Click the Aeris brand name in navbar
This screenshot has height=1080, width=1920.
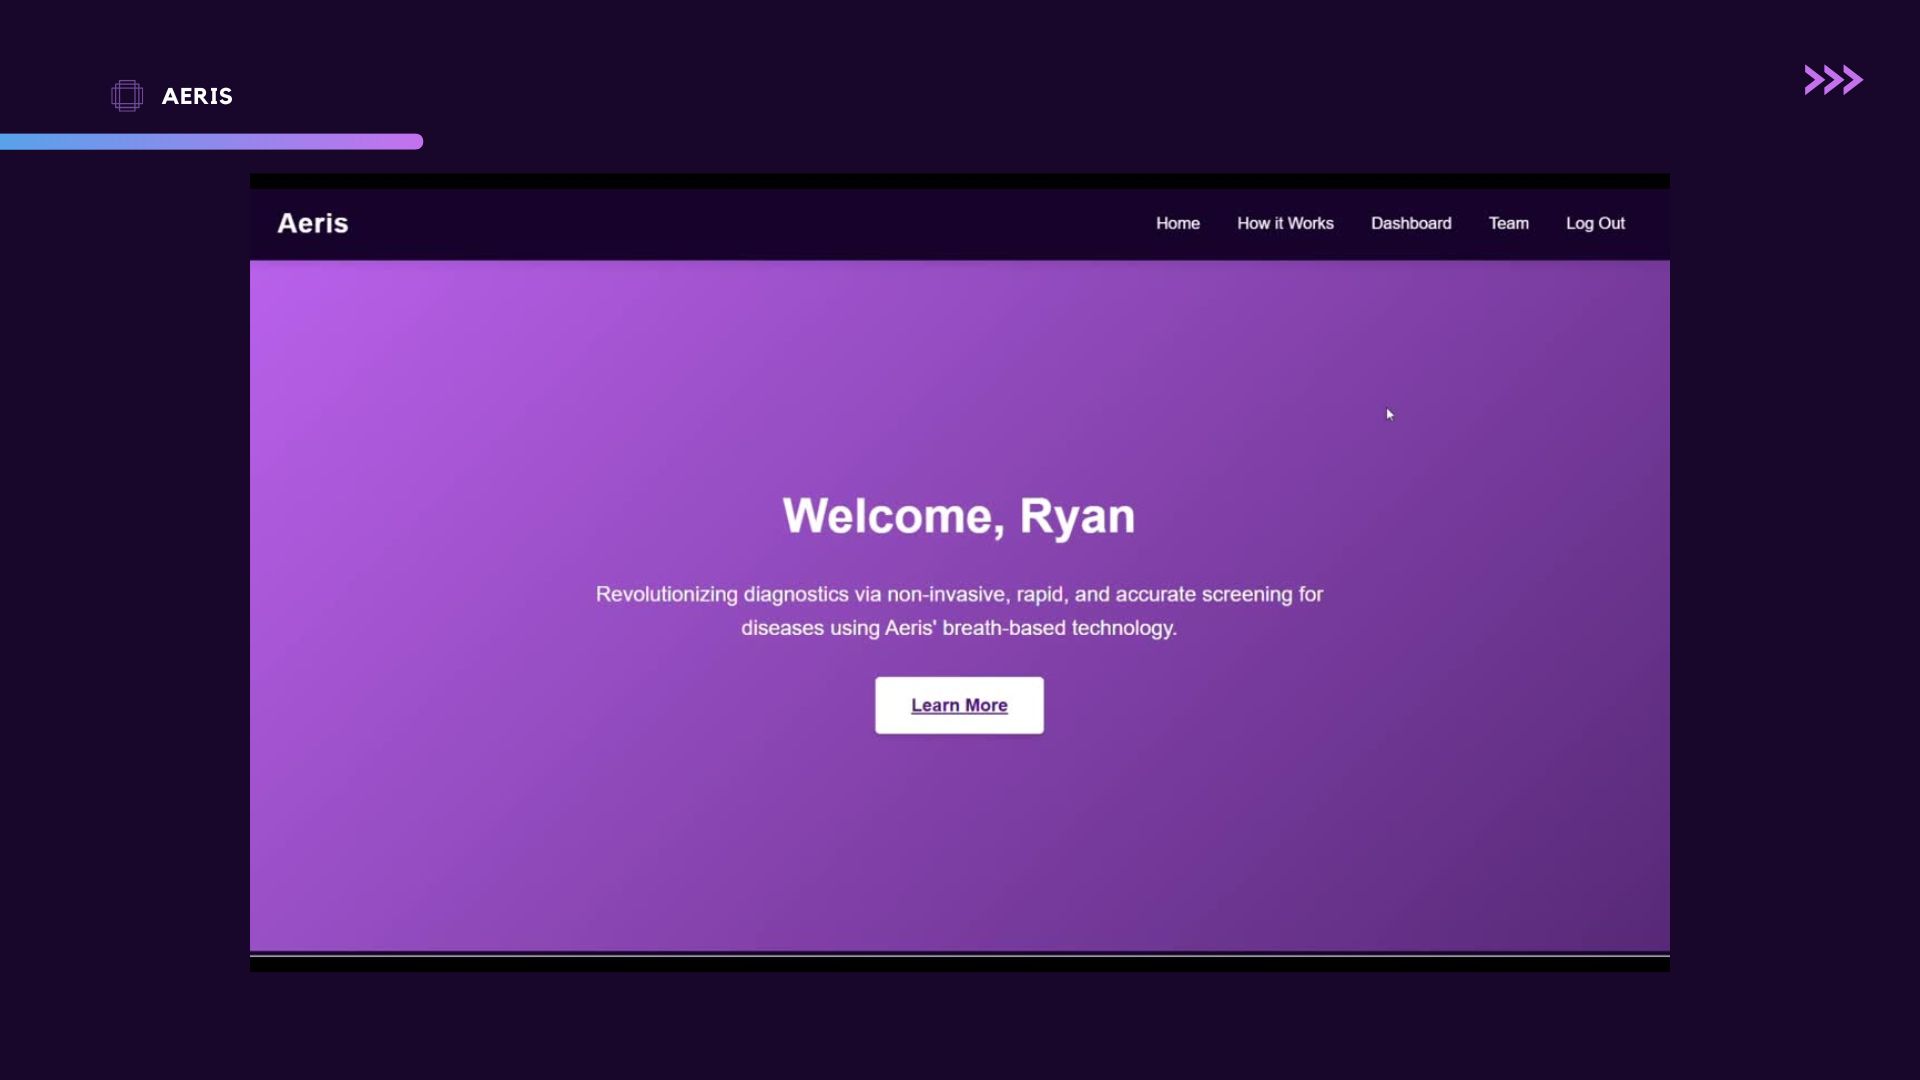(x=312, y=223)
